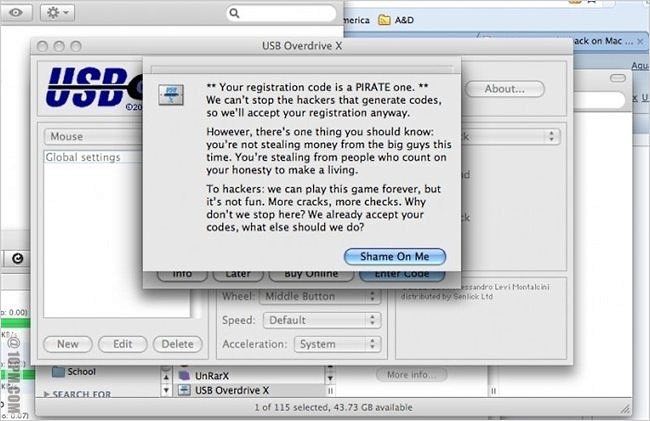The height and width of the screenshot is (421, 650).
Task: Open the Wheel Middle Button dropdown
Action: tap(320, 296)
